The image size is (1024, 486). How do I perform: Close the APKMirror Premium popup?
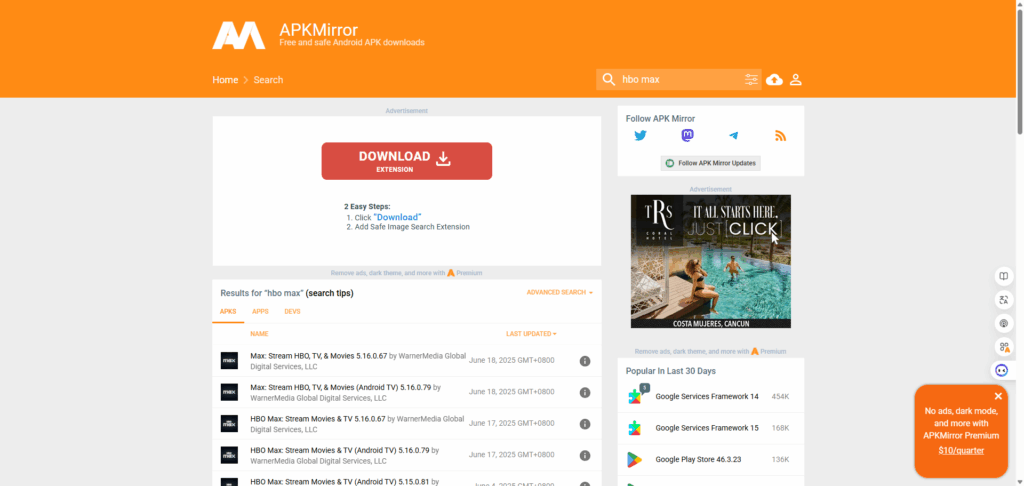[x=998, y=396]
